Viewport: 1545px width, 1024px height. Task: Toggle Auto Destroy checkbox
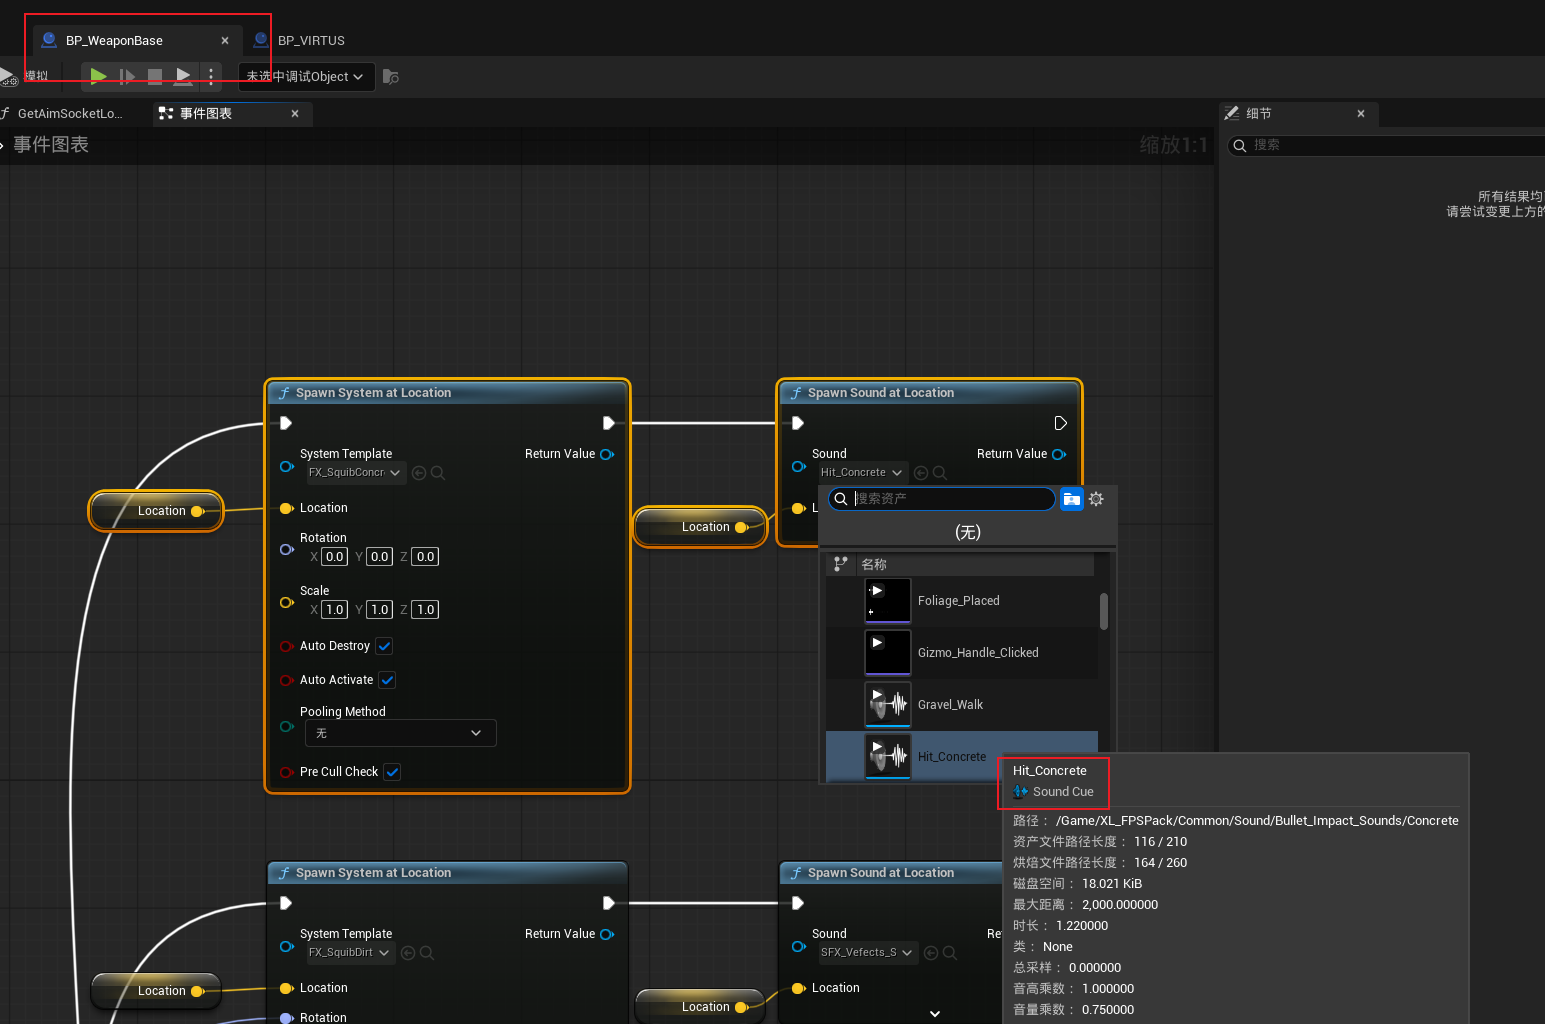click(x=385, y=646)
